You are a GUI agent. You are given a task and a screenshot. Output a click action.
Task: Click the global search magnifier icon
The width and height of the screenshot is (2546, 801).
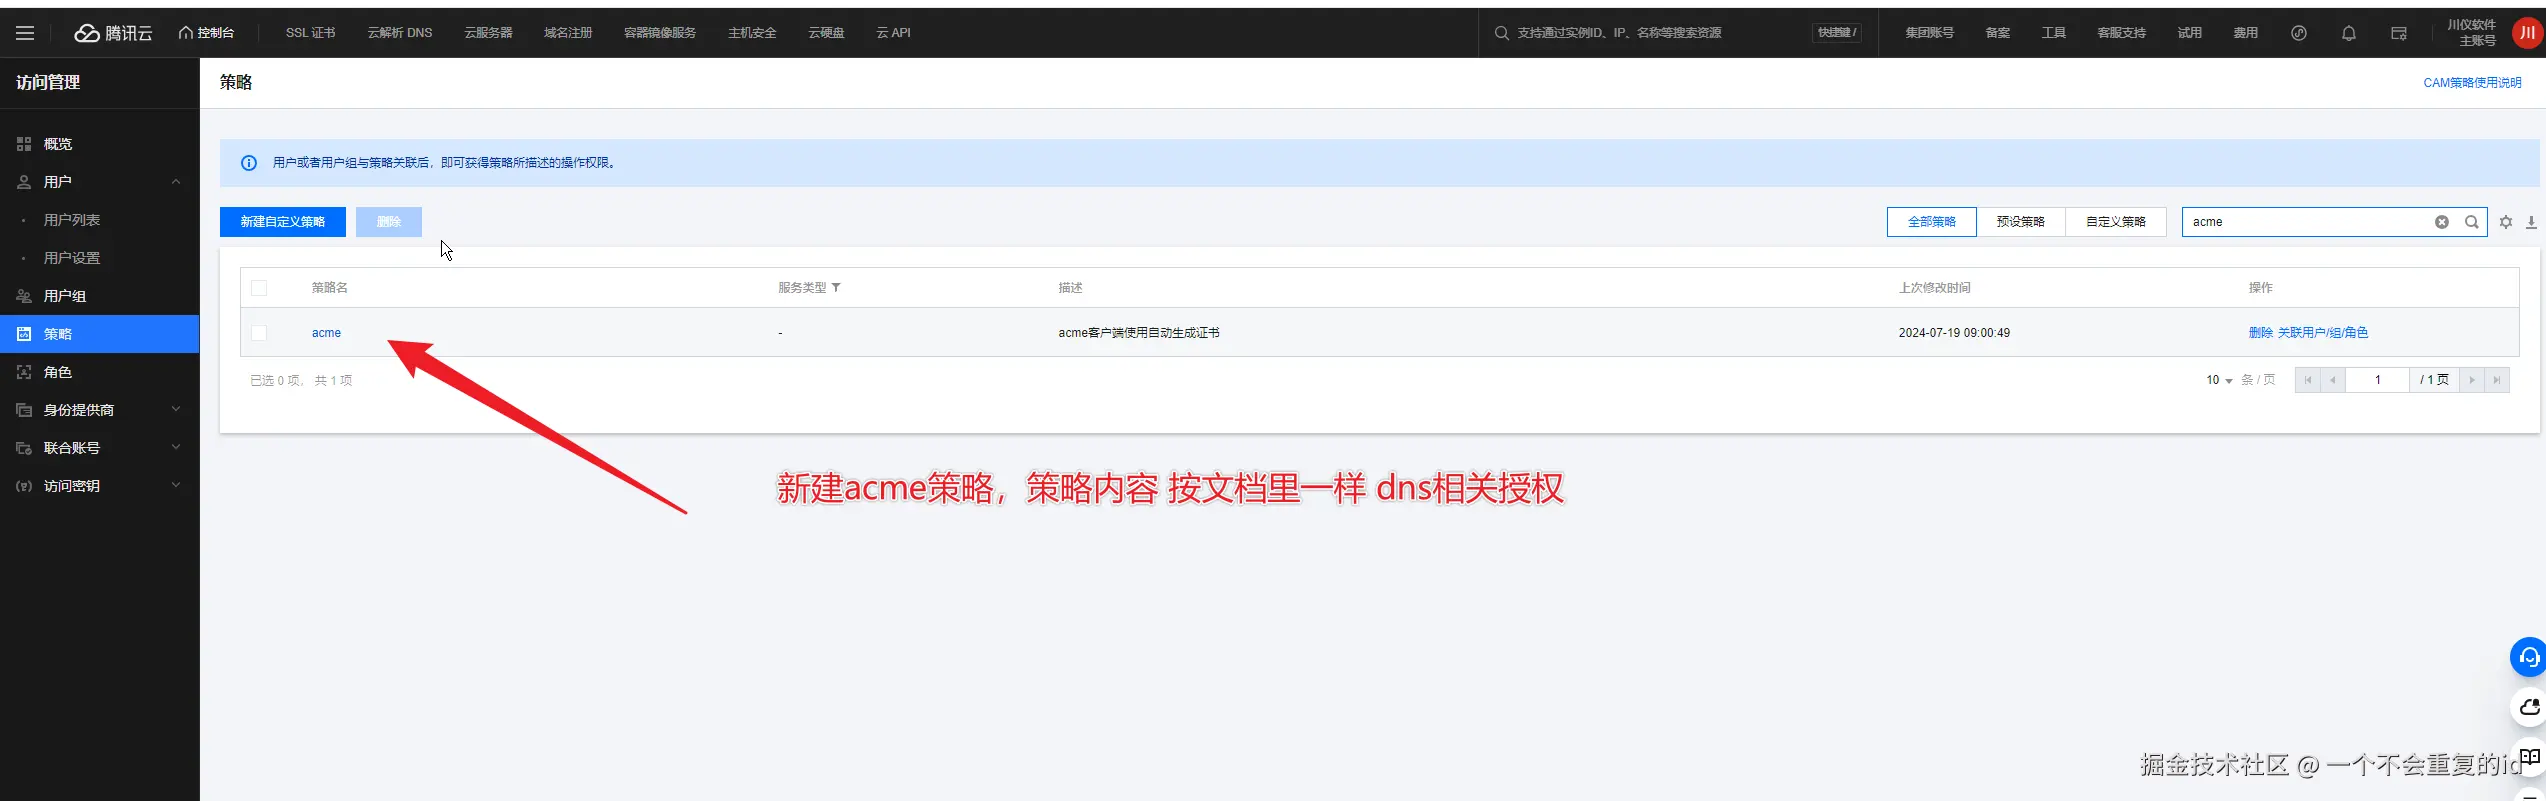(1501, 33)
